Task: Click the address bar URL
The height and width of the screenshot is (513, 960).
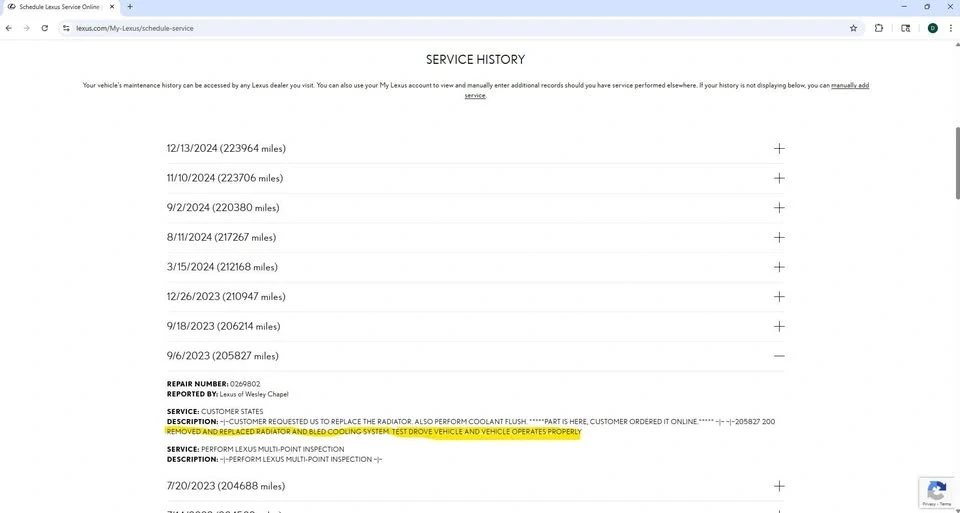Action: click(x=135, y=28)
